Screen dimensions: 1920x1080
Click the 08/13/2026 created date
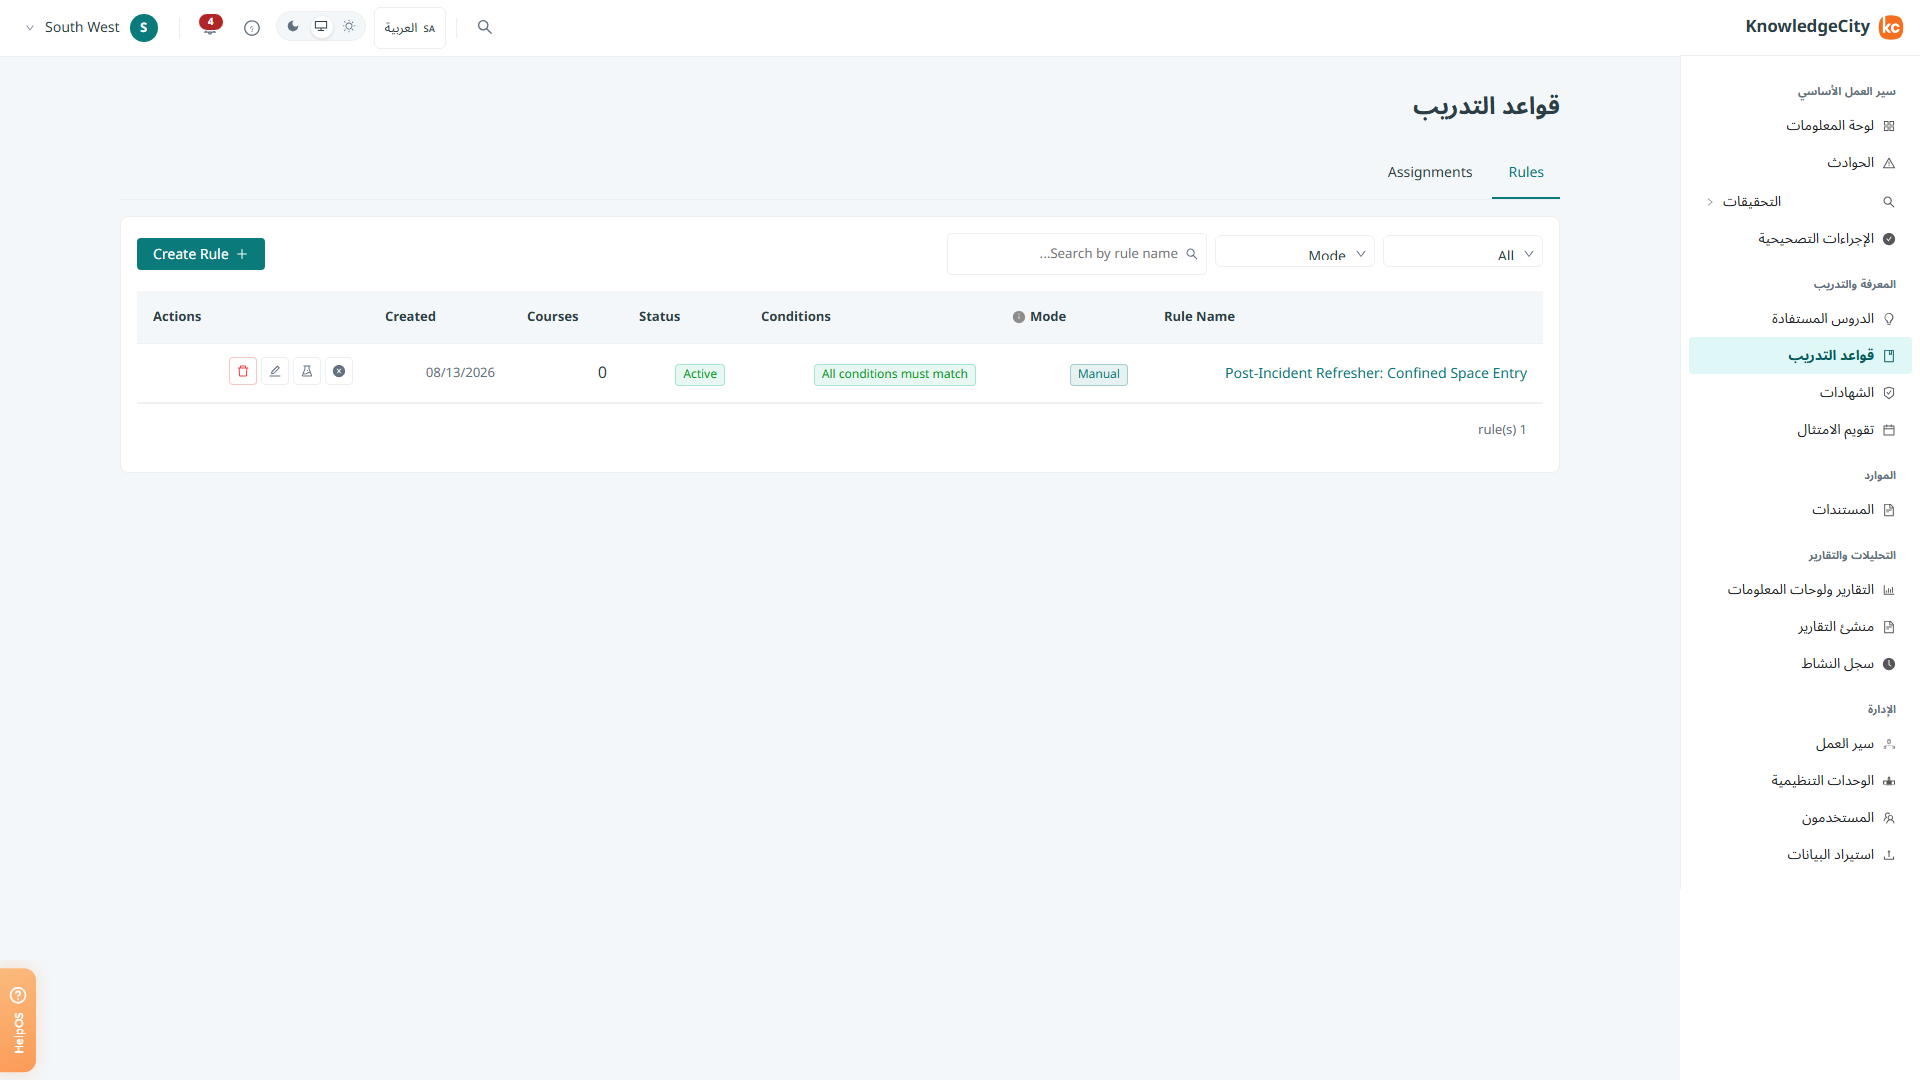pos(460,373)
